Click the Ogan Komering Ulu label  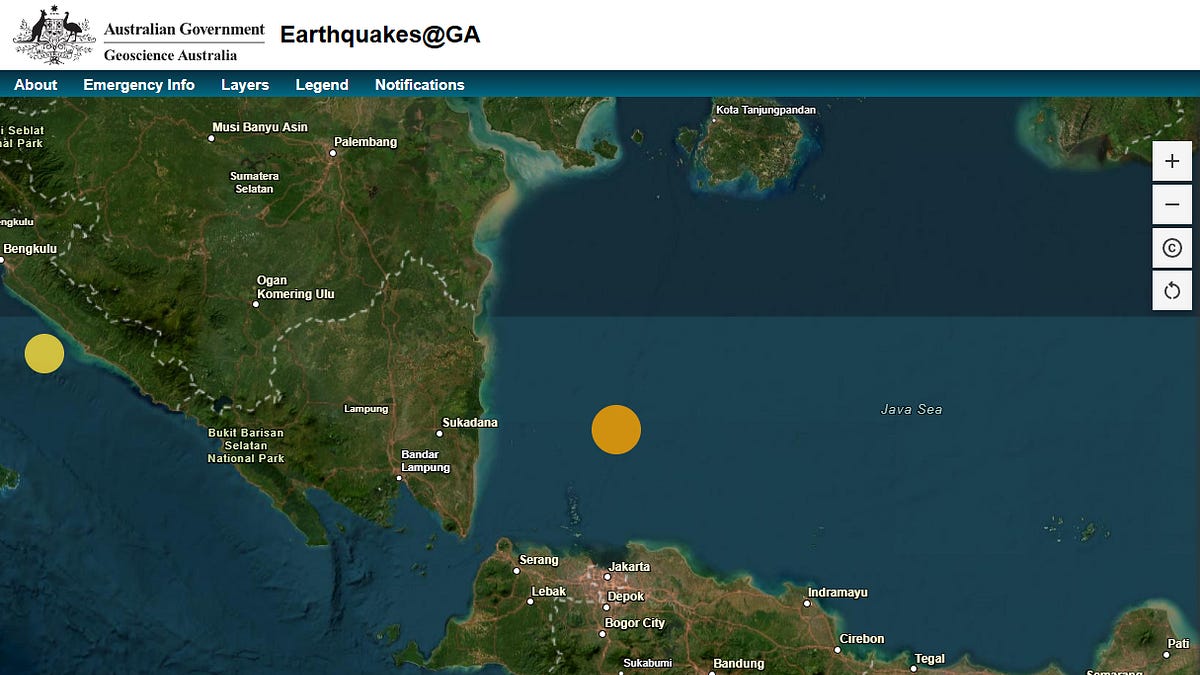click(x=296, y=287)
